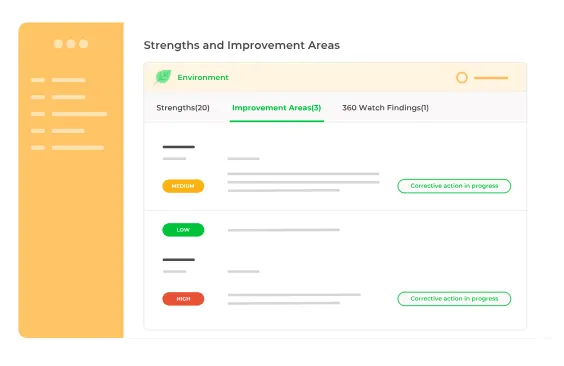Click the green LOW severity badge
Image resolution: width=564 pixels, height=366 pixels.
(x=183, y=230)
